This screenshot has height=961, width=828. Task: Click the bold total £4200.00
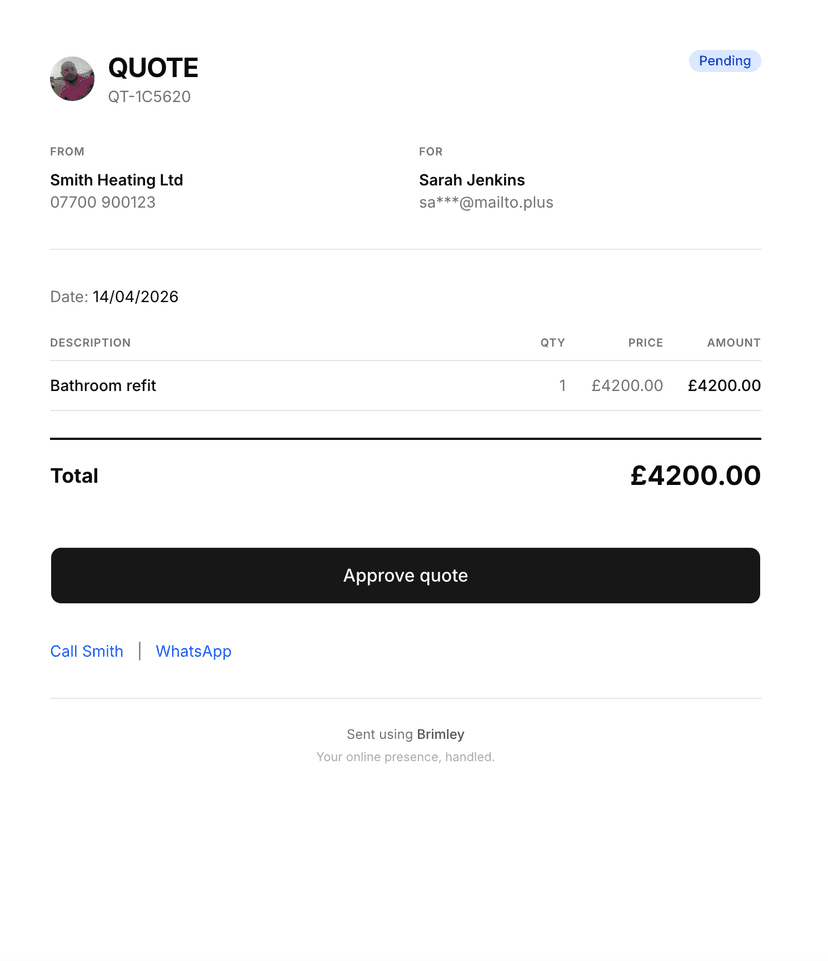point(695,476)
